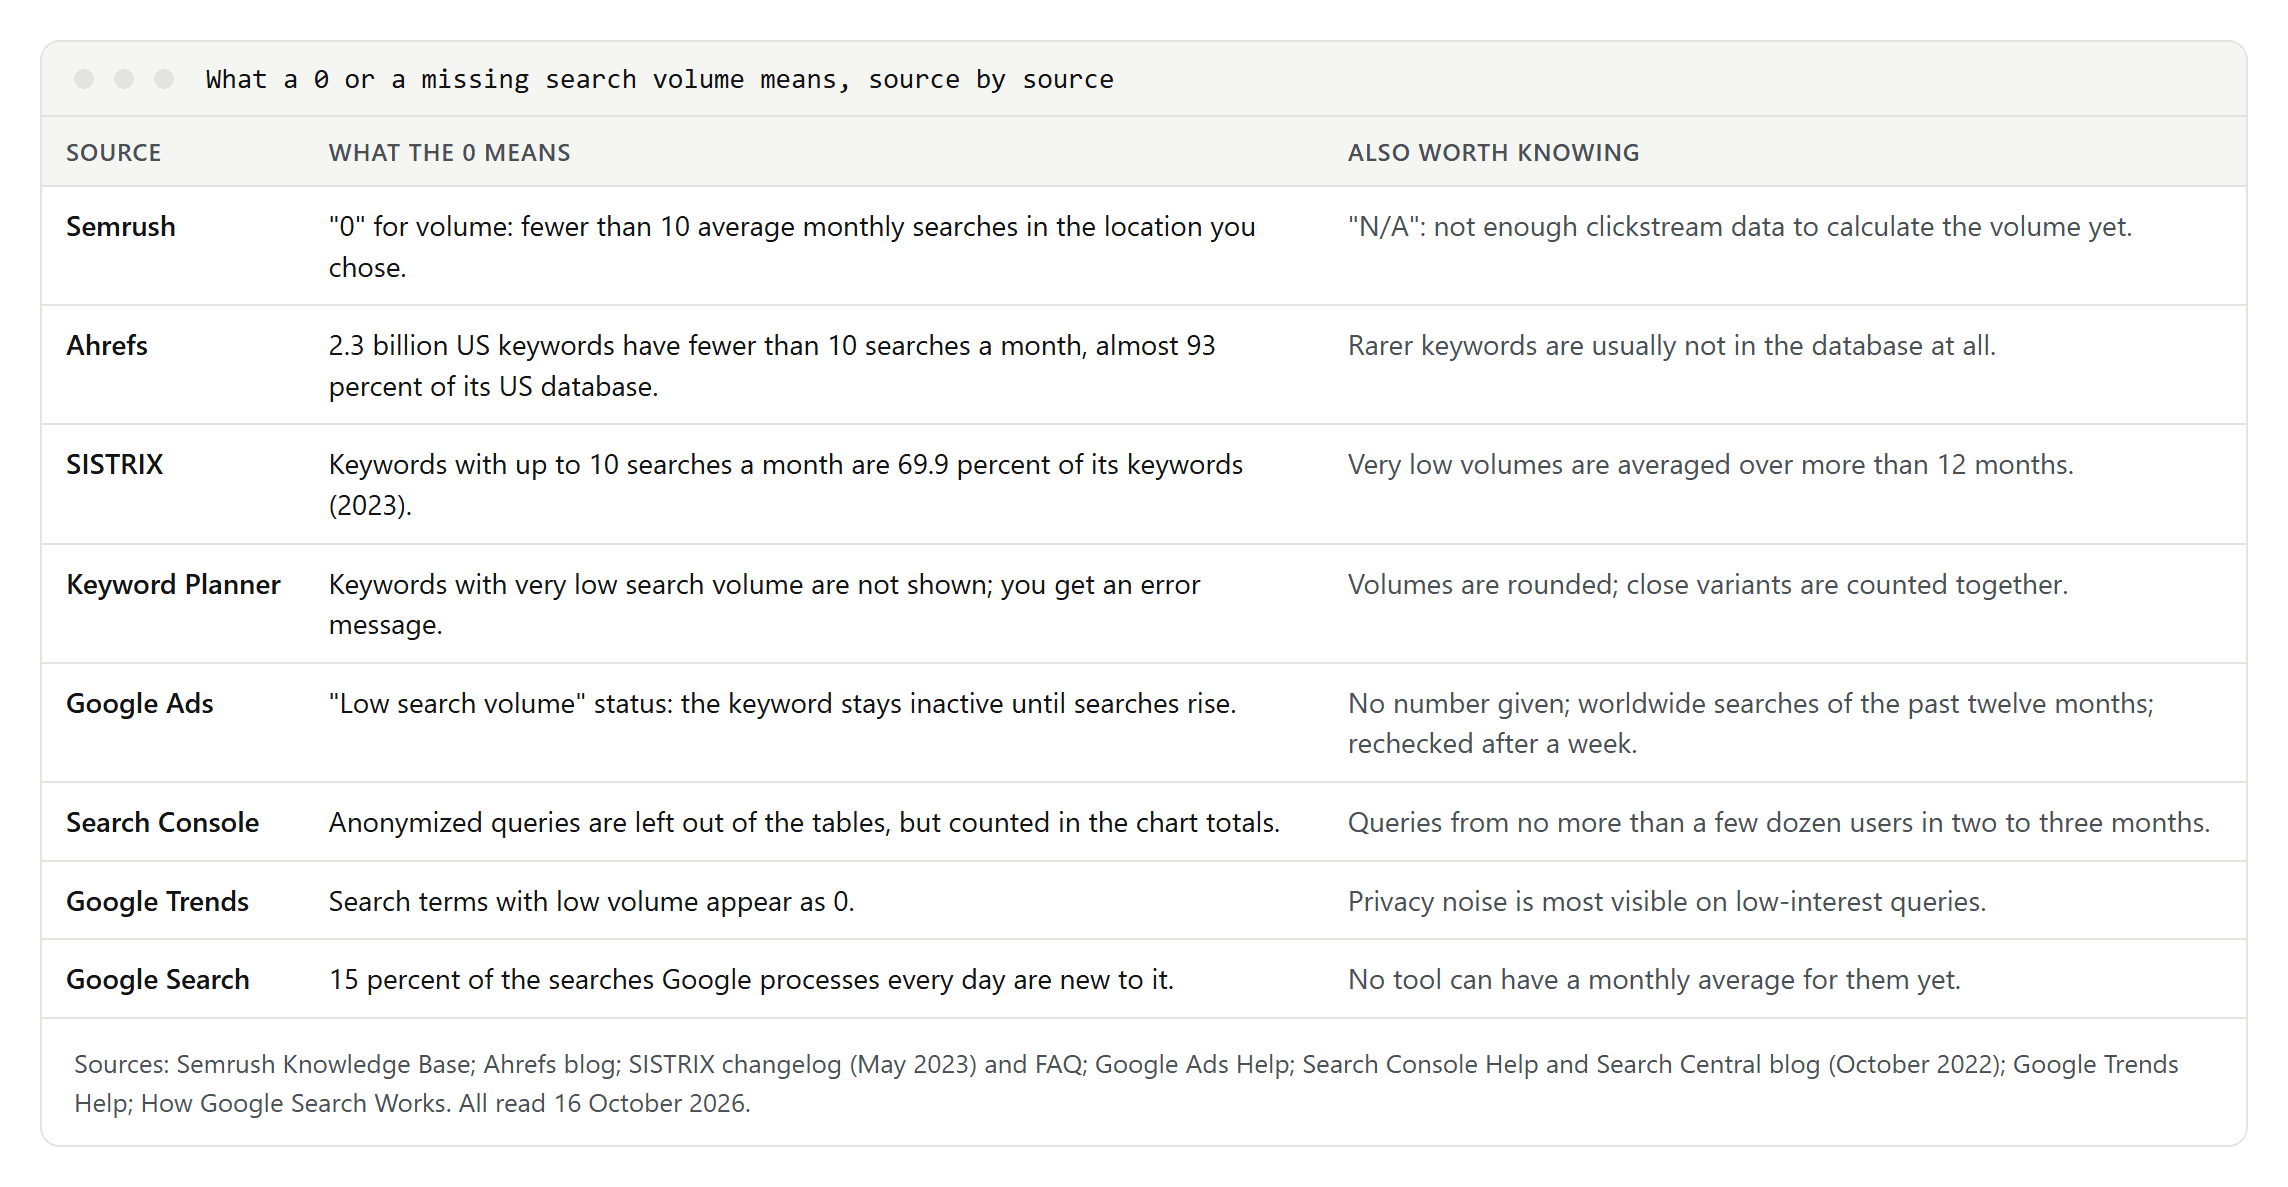This screenshot has height=1187, width=2288.
Task: Select the Search Console row label
Action: click(x=162, y=823)
